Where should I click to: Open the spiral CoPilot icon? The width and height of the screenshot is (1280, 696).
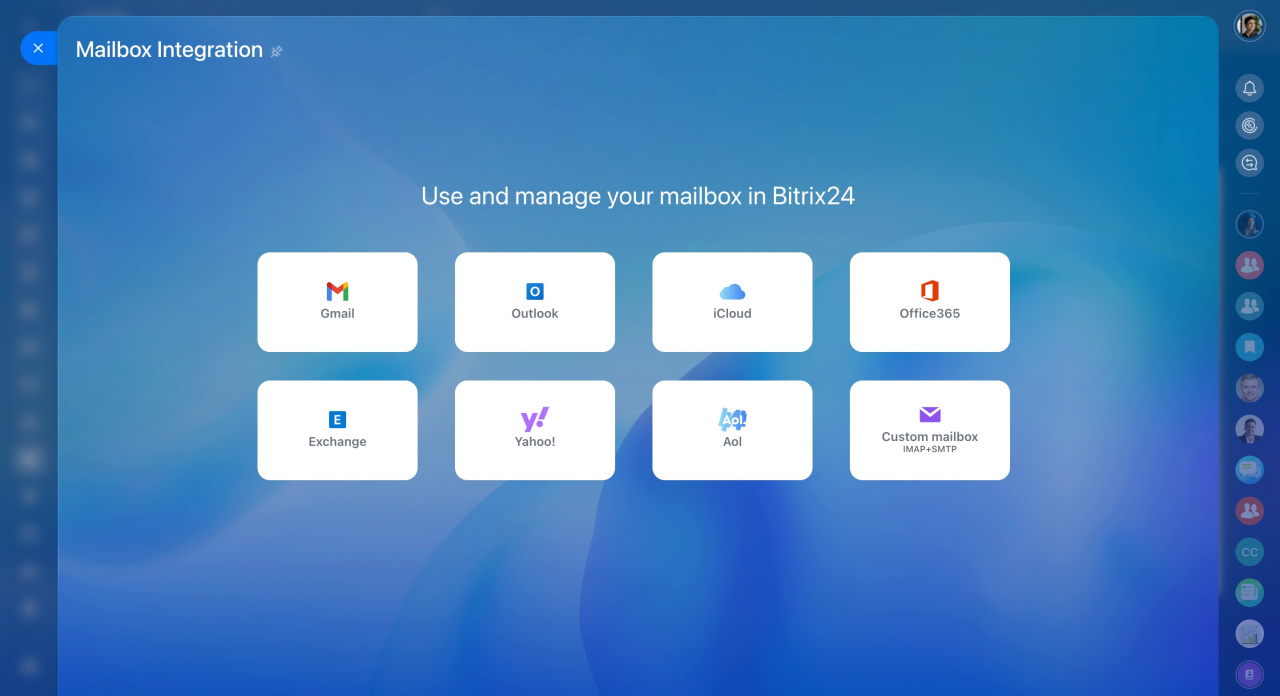pyautogui.click(x=1249, y=126)
